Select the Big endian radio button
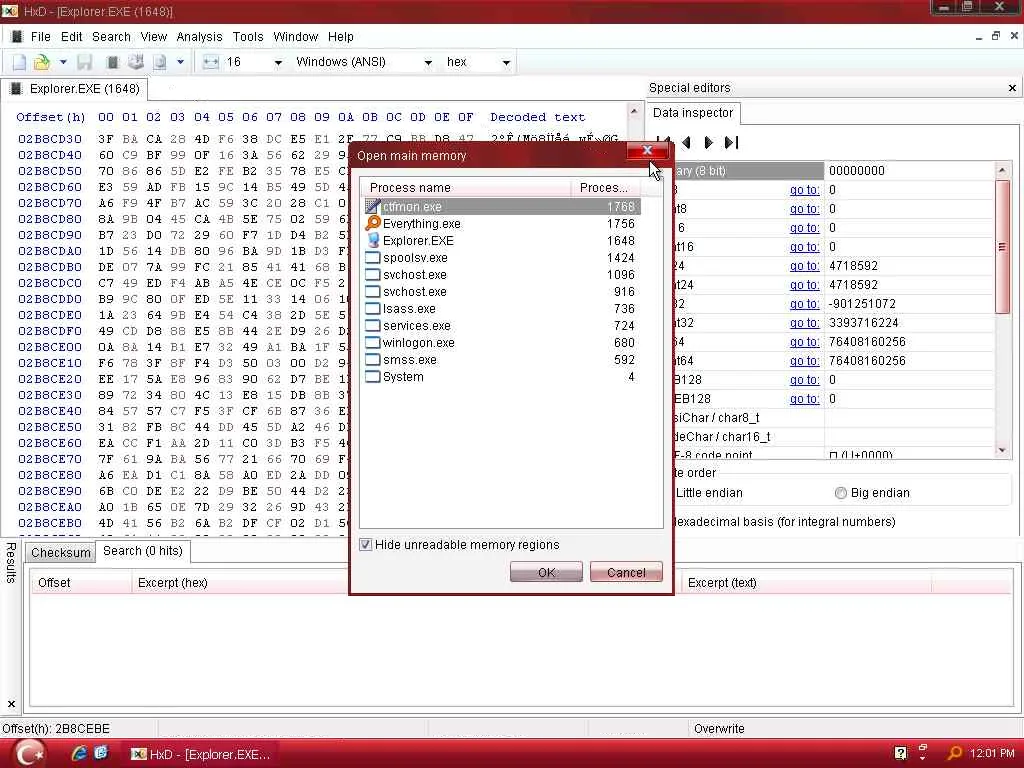 click(840, 493)
